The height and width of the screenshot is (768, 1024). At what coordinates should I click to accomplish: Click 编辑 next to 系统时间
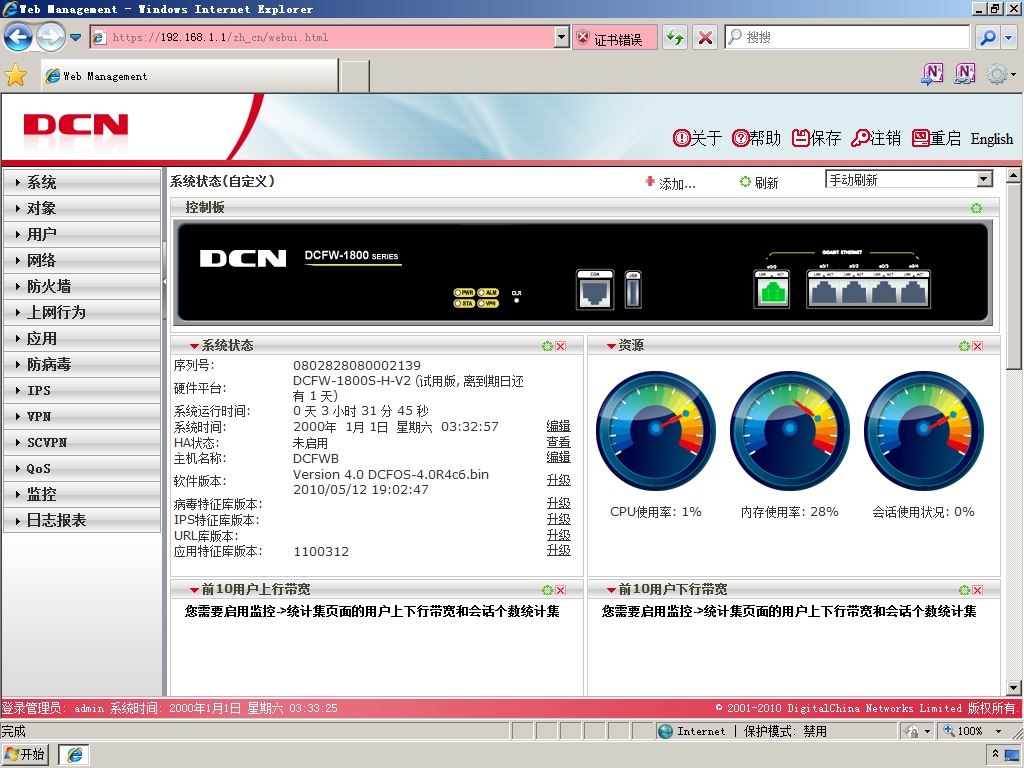pos(558,426)
